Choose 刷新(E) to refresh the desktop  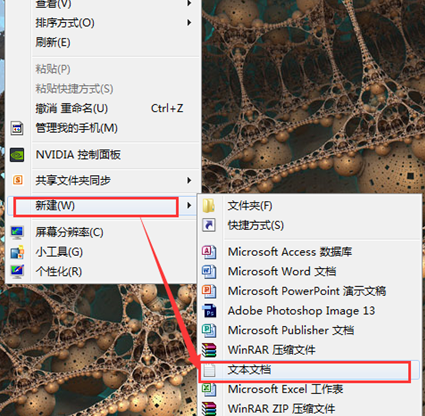click(53, 42)
